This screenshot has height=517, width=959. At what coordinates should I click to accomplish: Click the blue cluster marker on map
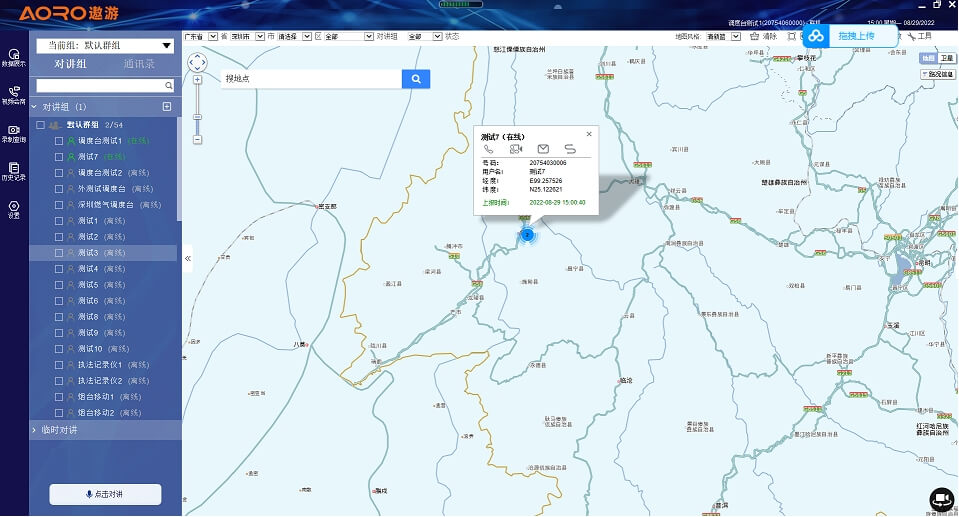click(527, 234)
